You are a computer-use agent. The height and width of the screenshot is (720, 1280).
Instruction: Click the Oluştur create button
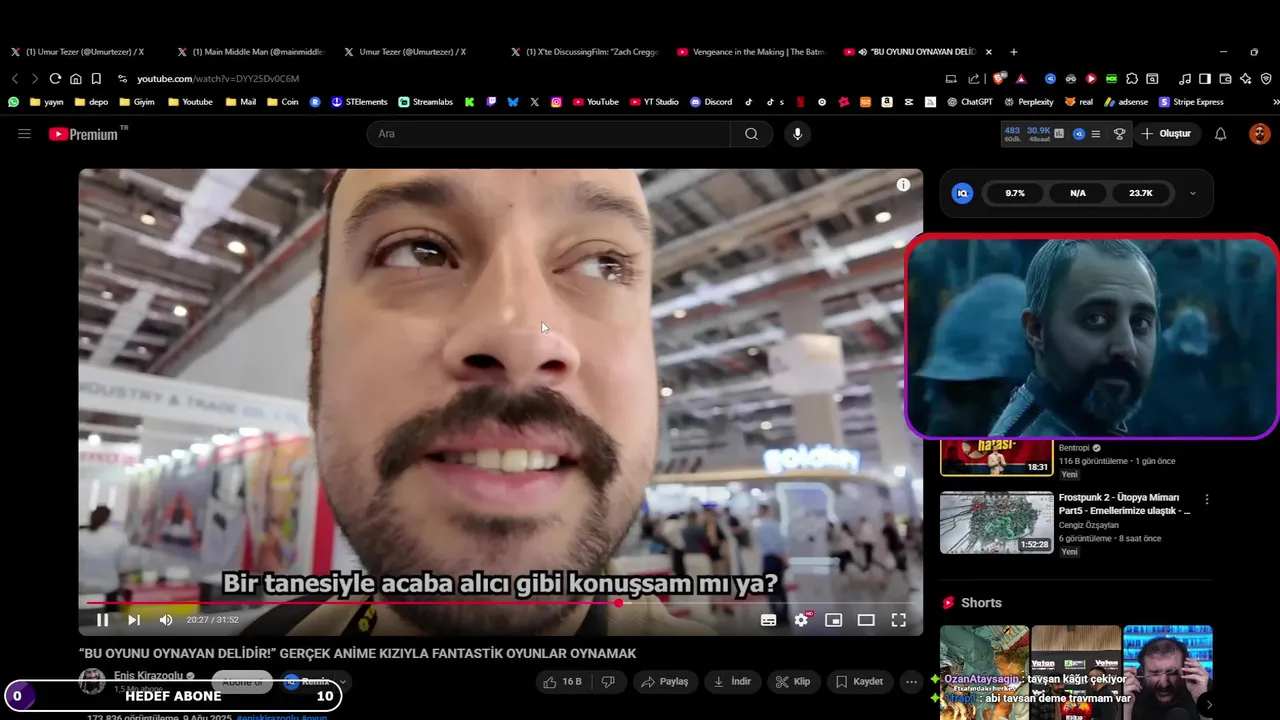[x=1166, y=134]
